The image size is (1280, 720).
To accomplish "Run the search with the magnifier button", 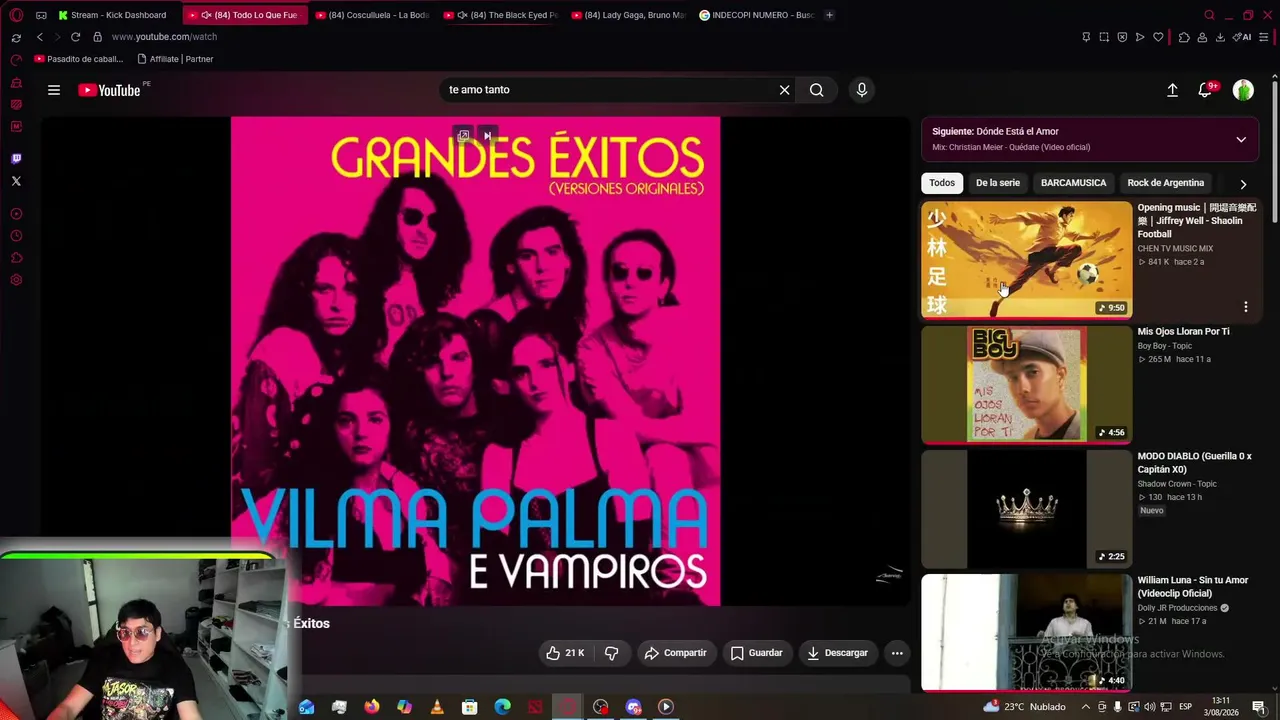I will [x=817, y=90].
